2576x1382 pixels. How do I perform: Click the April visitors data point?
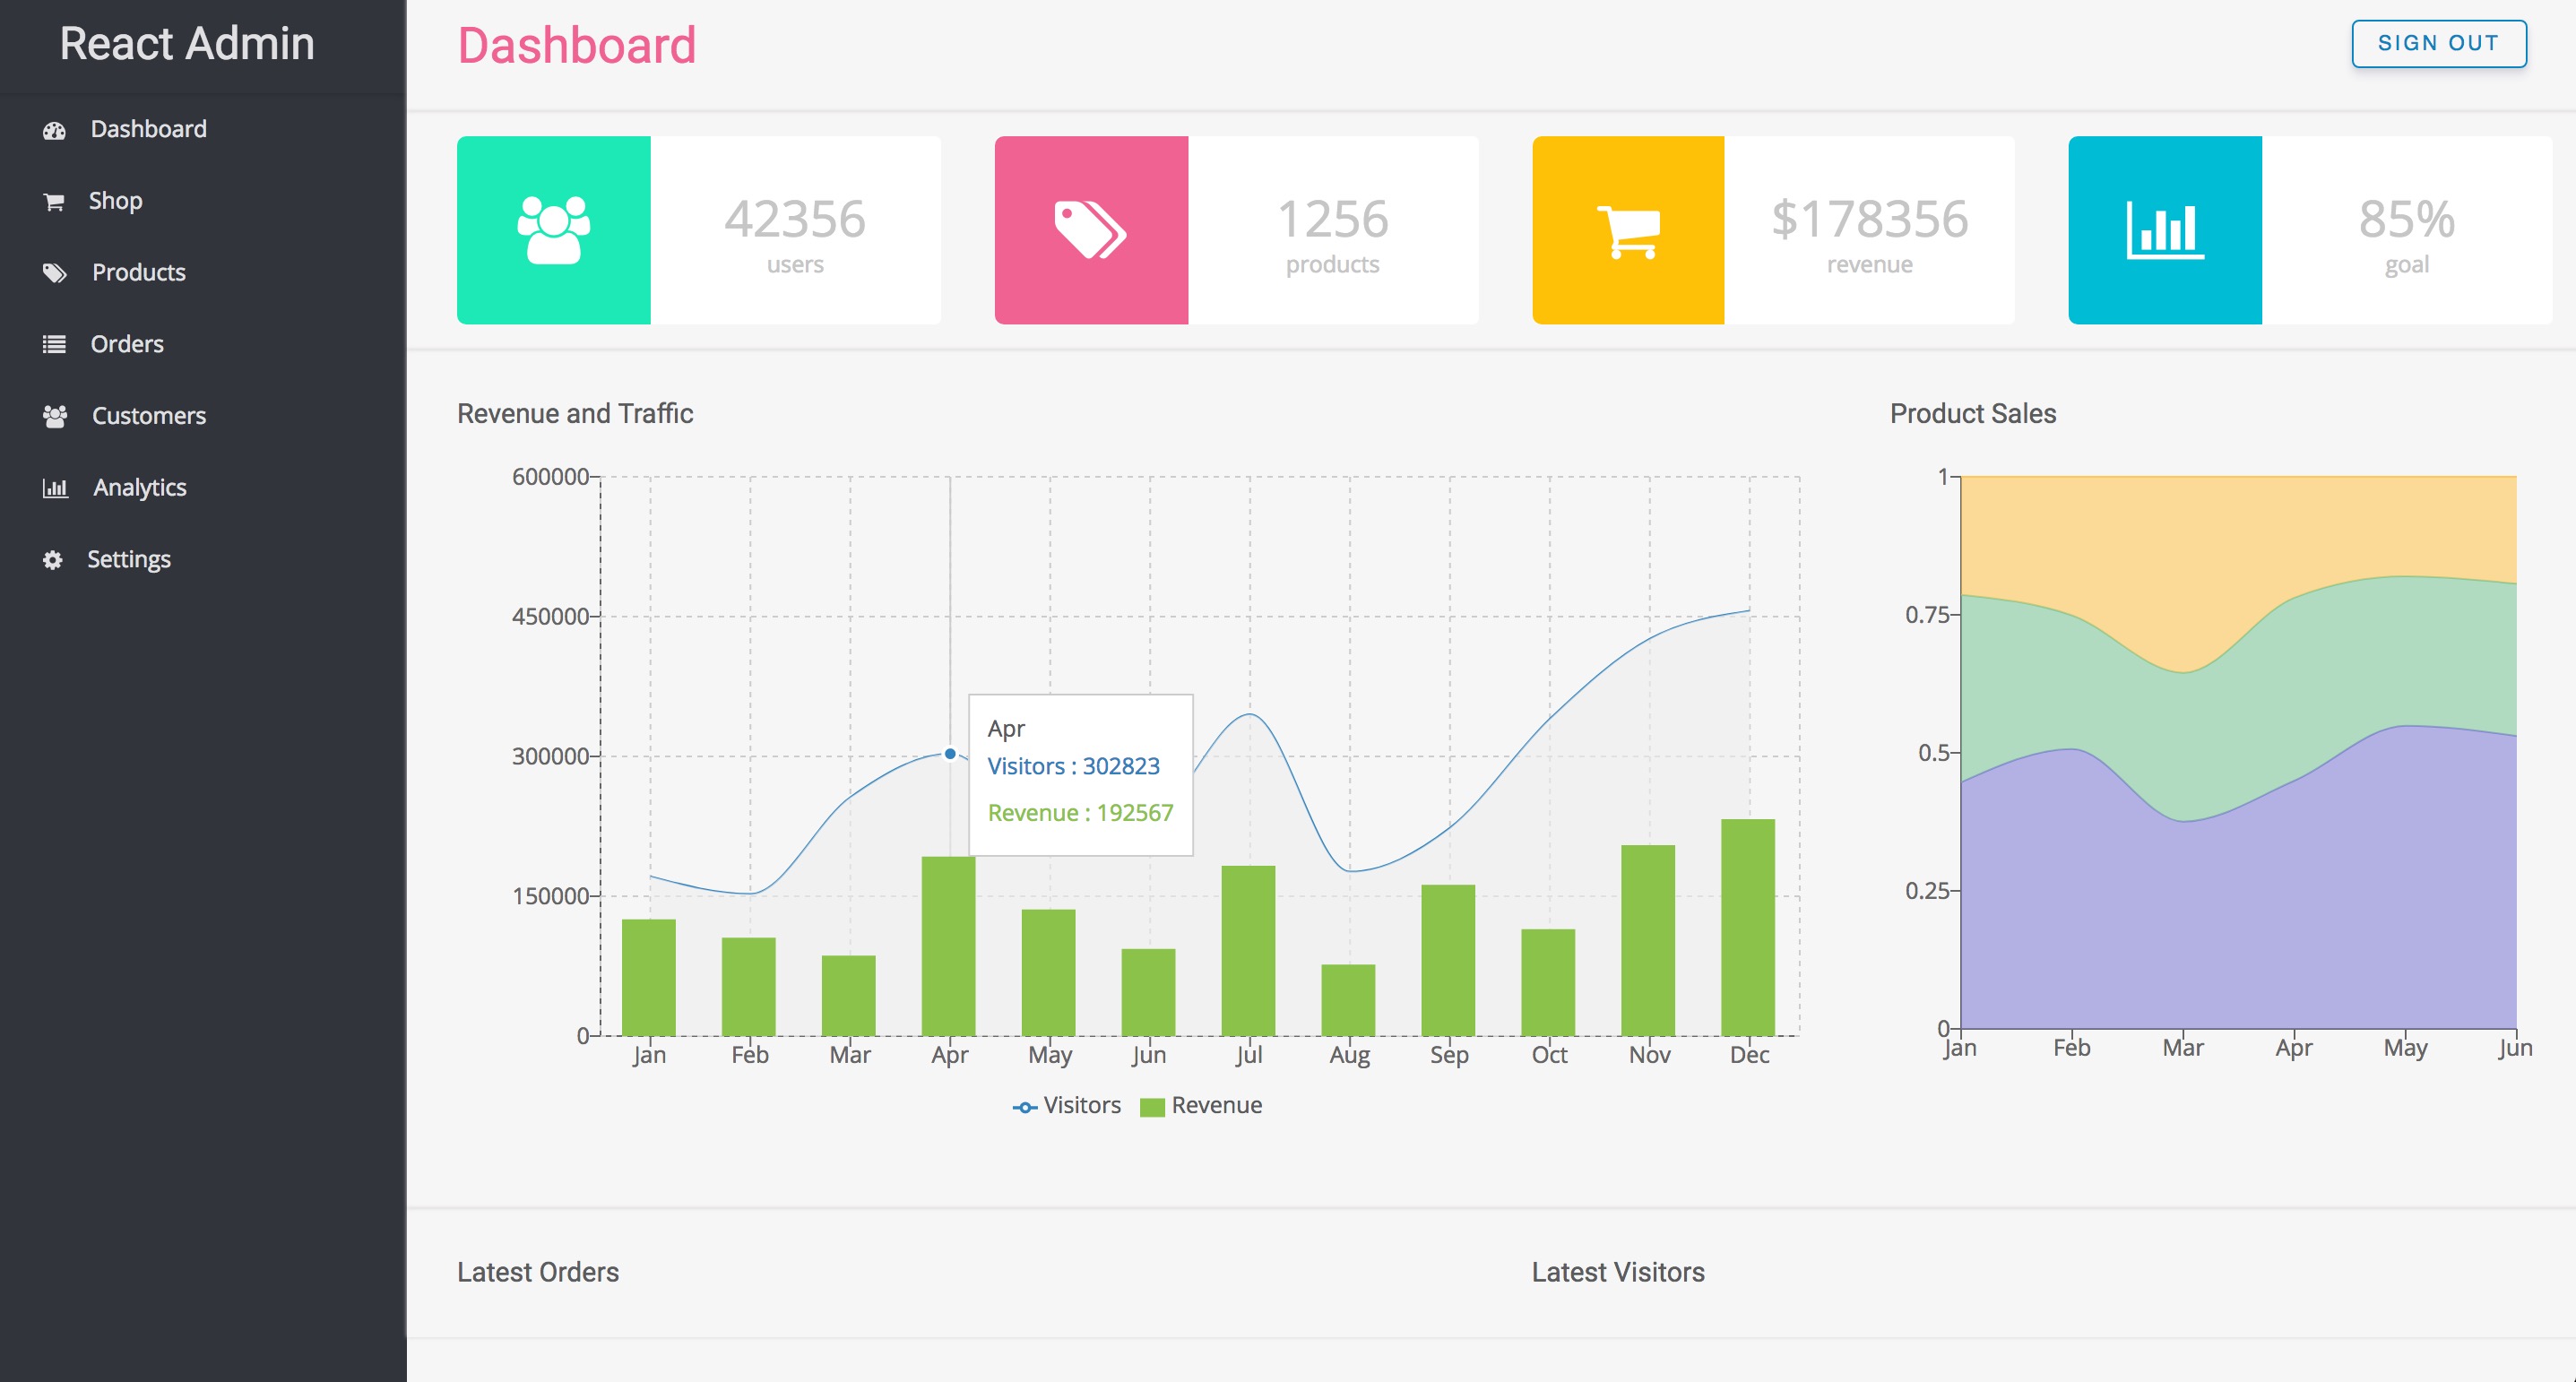click(950, 754)
